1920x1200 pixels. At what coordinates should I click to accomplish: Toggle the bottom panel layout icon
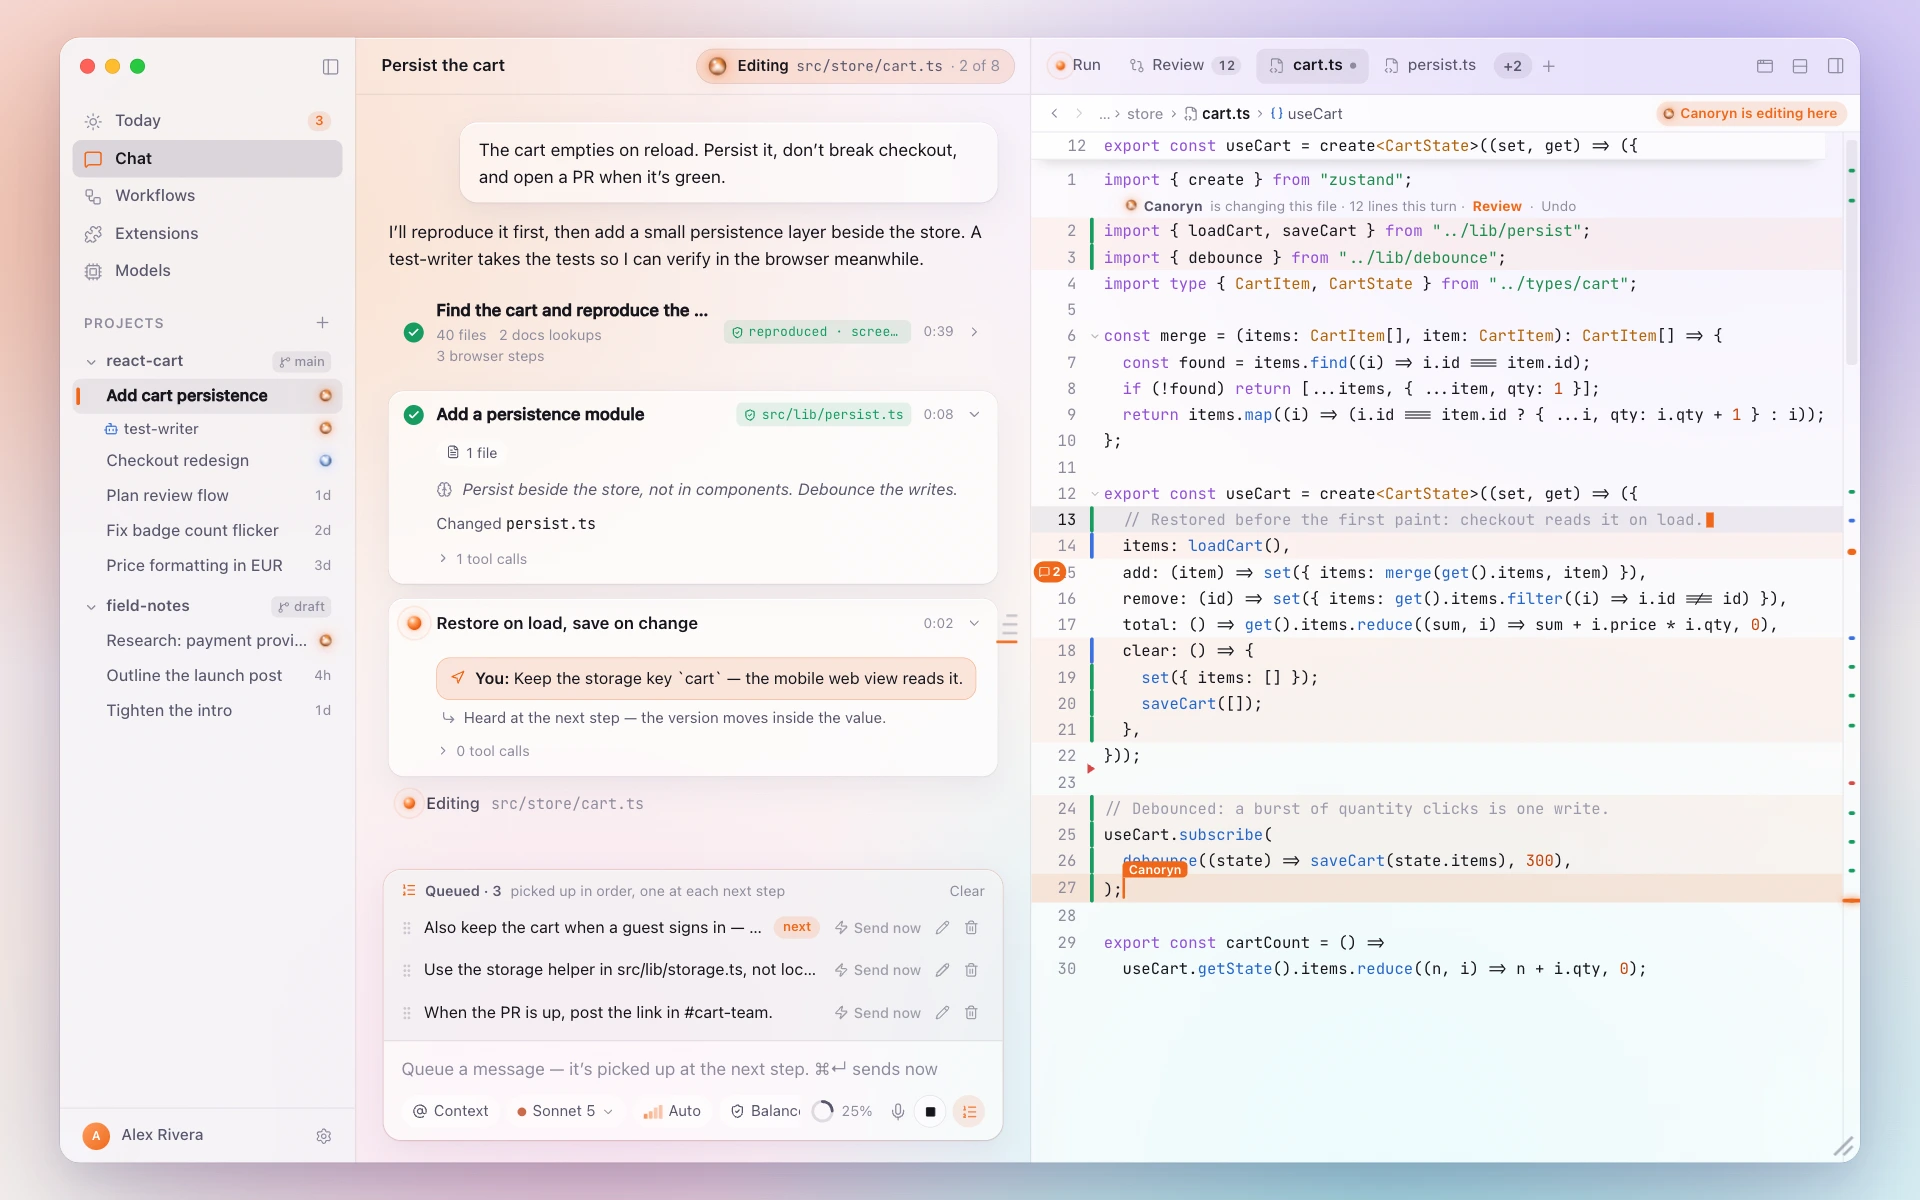coord(1800,66)
